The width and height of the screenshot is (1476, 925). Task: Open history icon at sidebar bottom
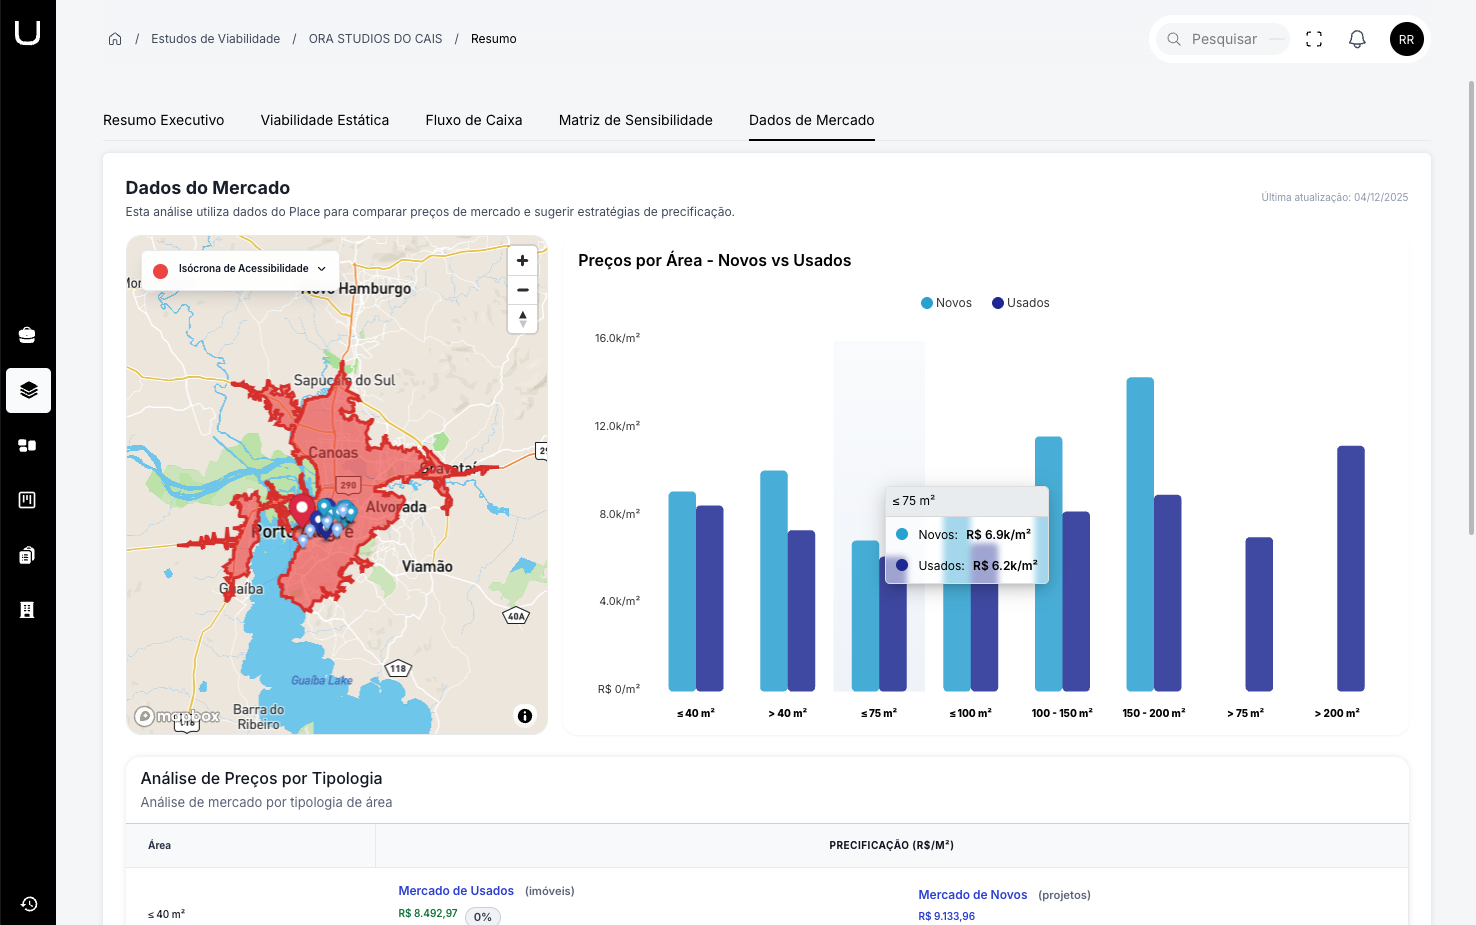(x=29, y=904)
